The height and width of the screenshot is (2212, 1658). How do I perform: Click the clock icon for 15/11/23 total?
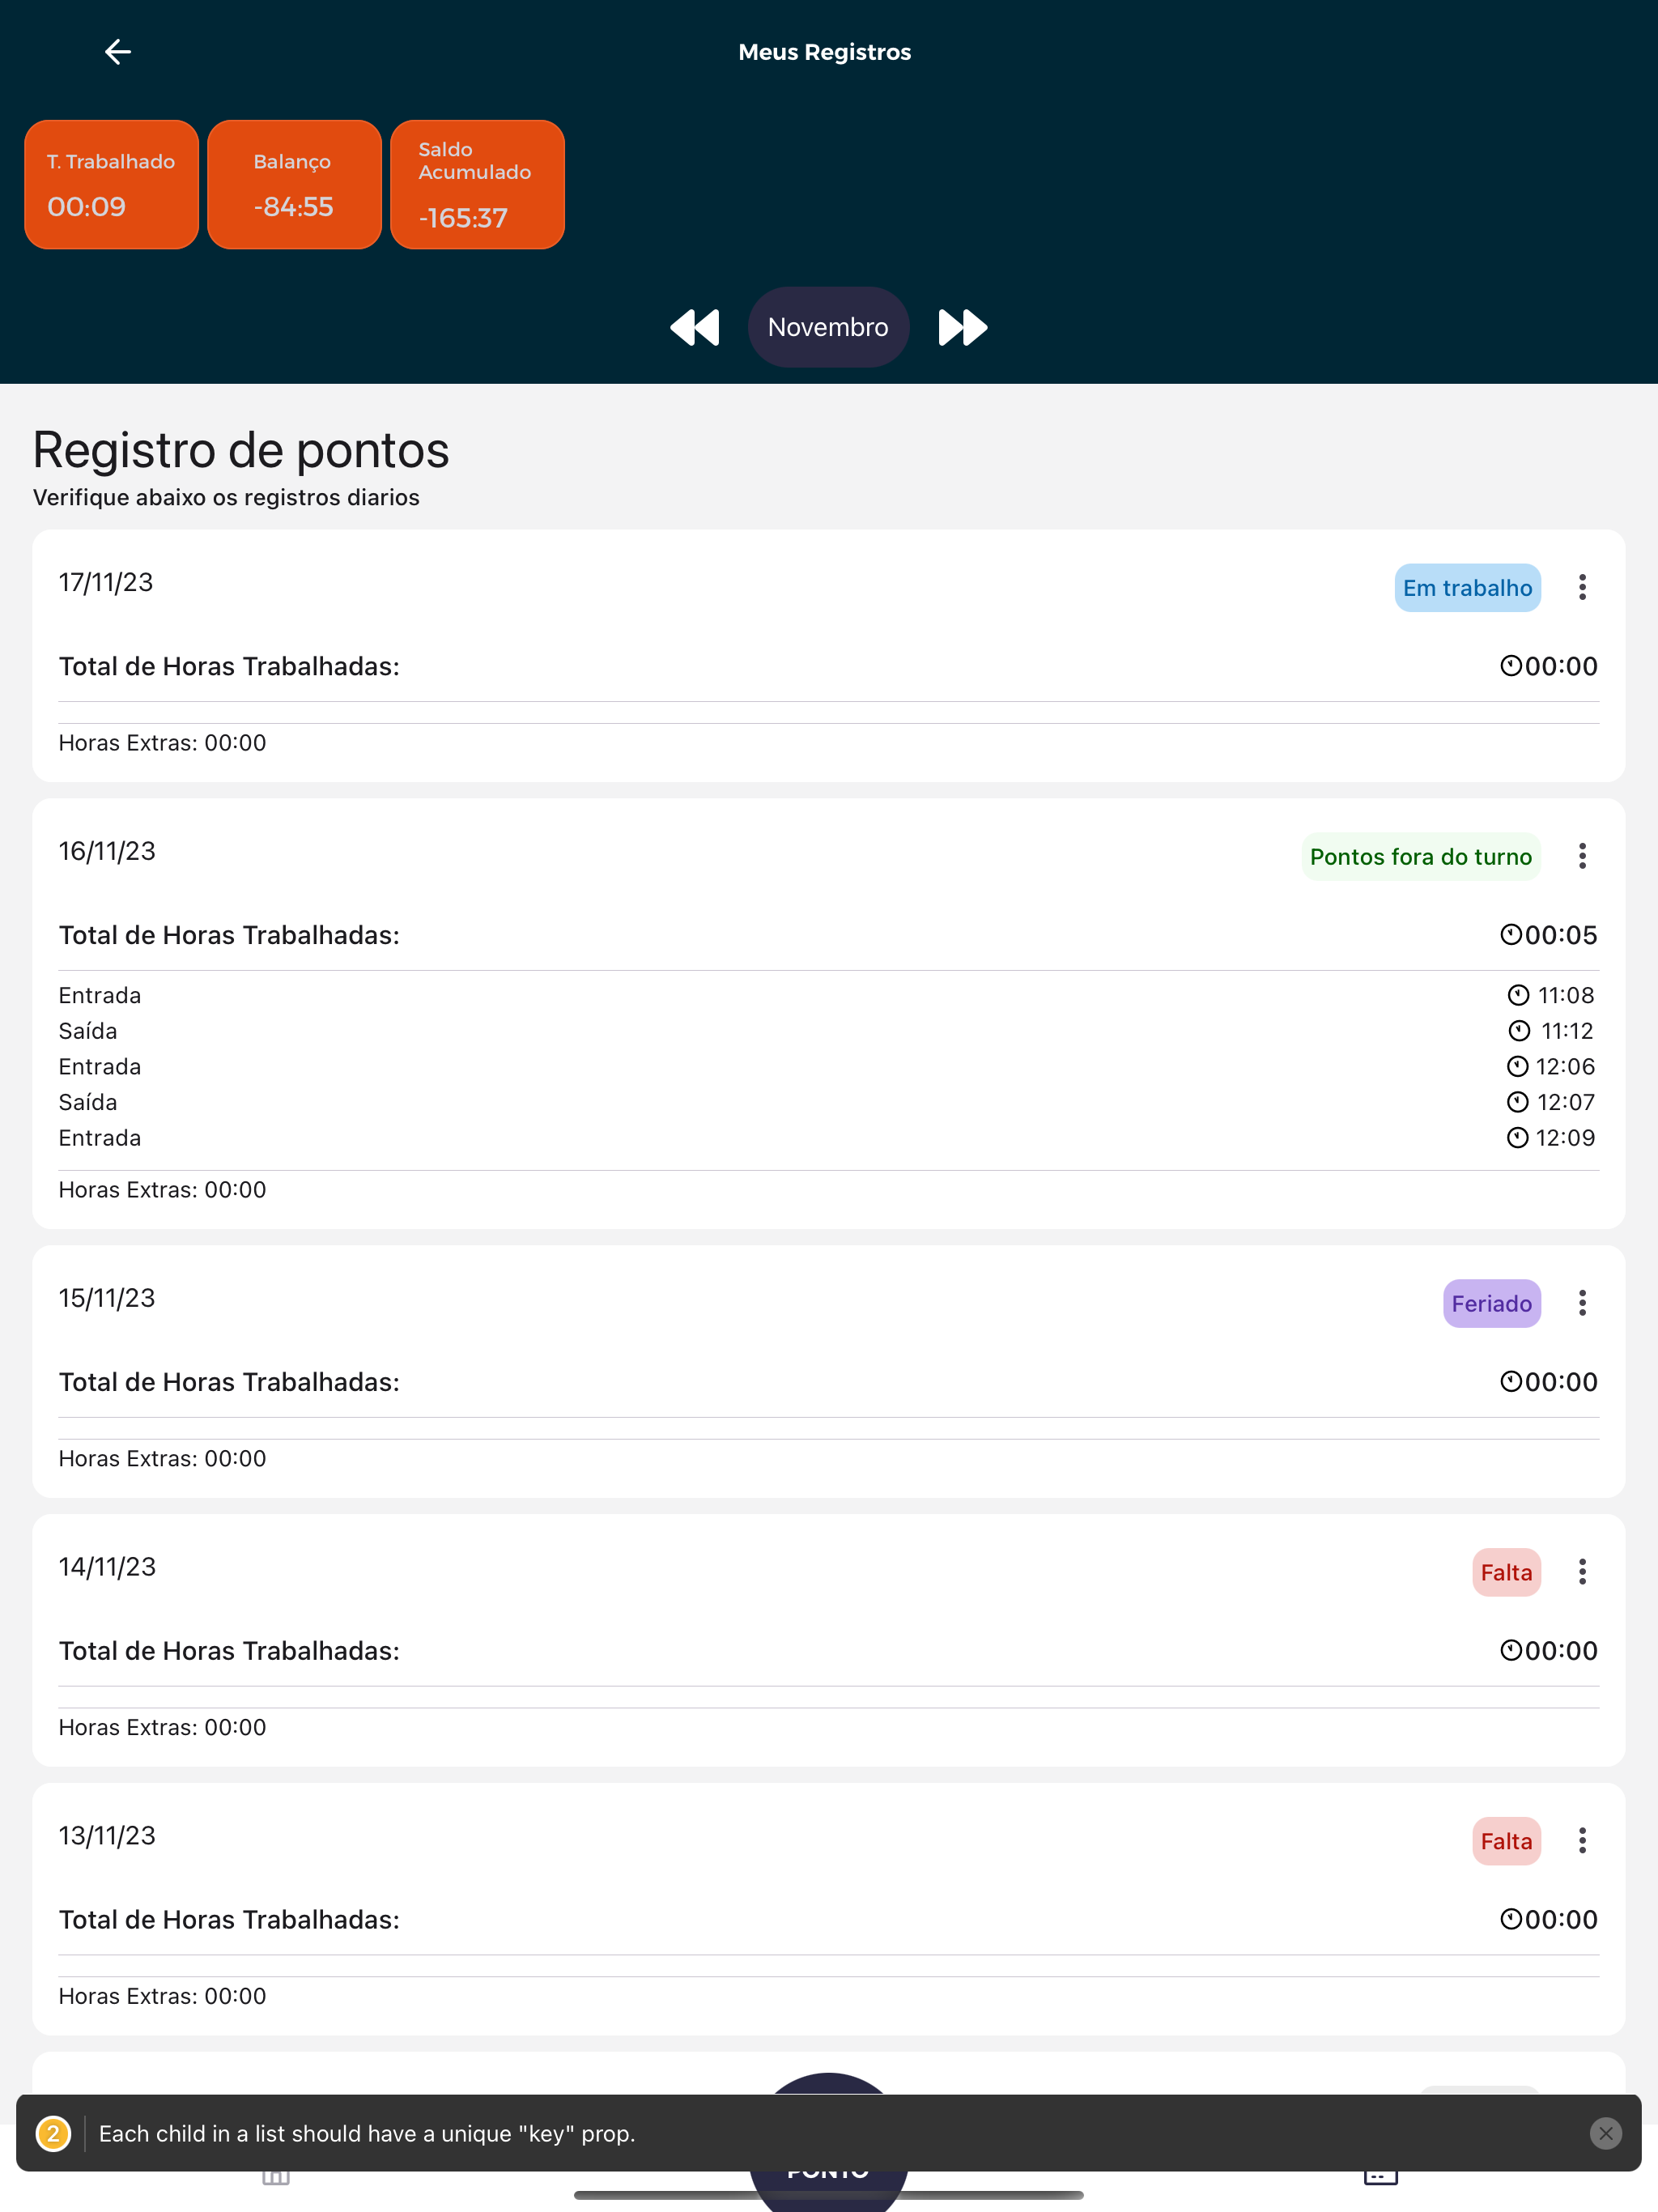click(x=1511, y=1382)
